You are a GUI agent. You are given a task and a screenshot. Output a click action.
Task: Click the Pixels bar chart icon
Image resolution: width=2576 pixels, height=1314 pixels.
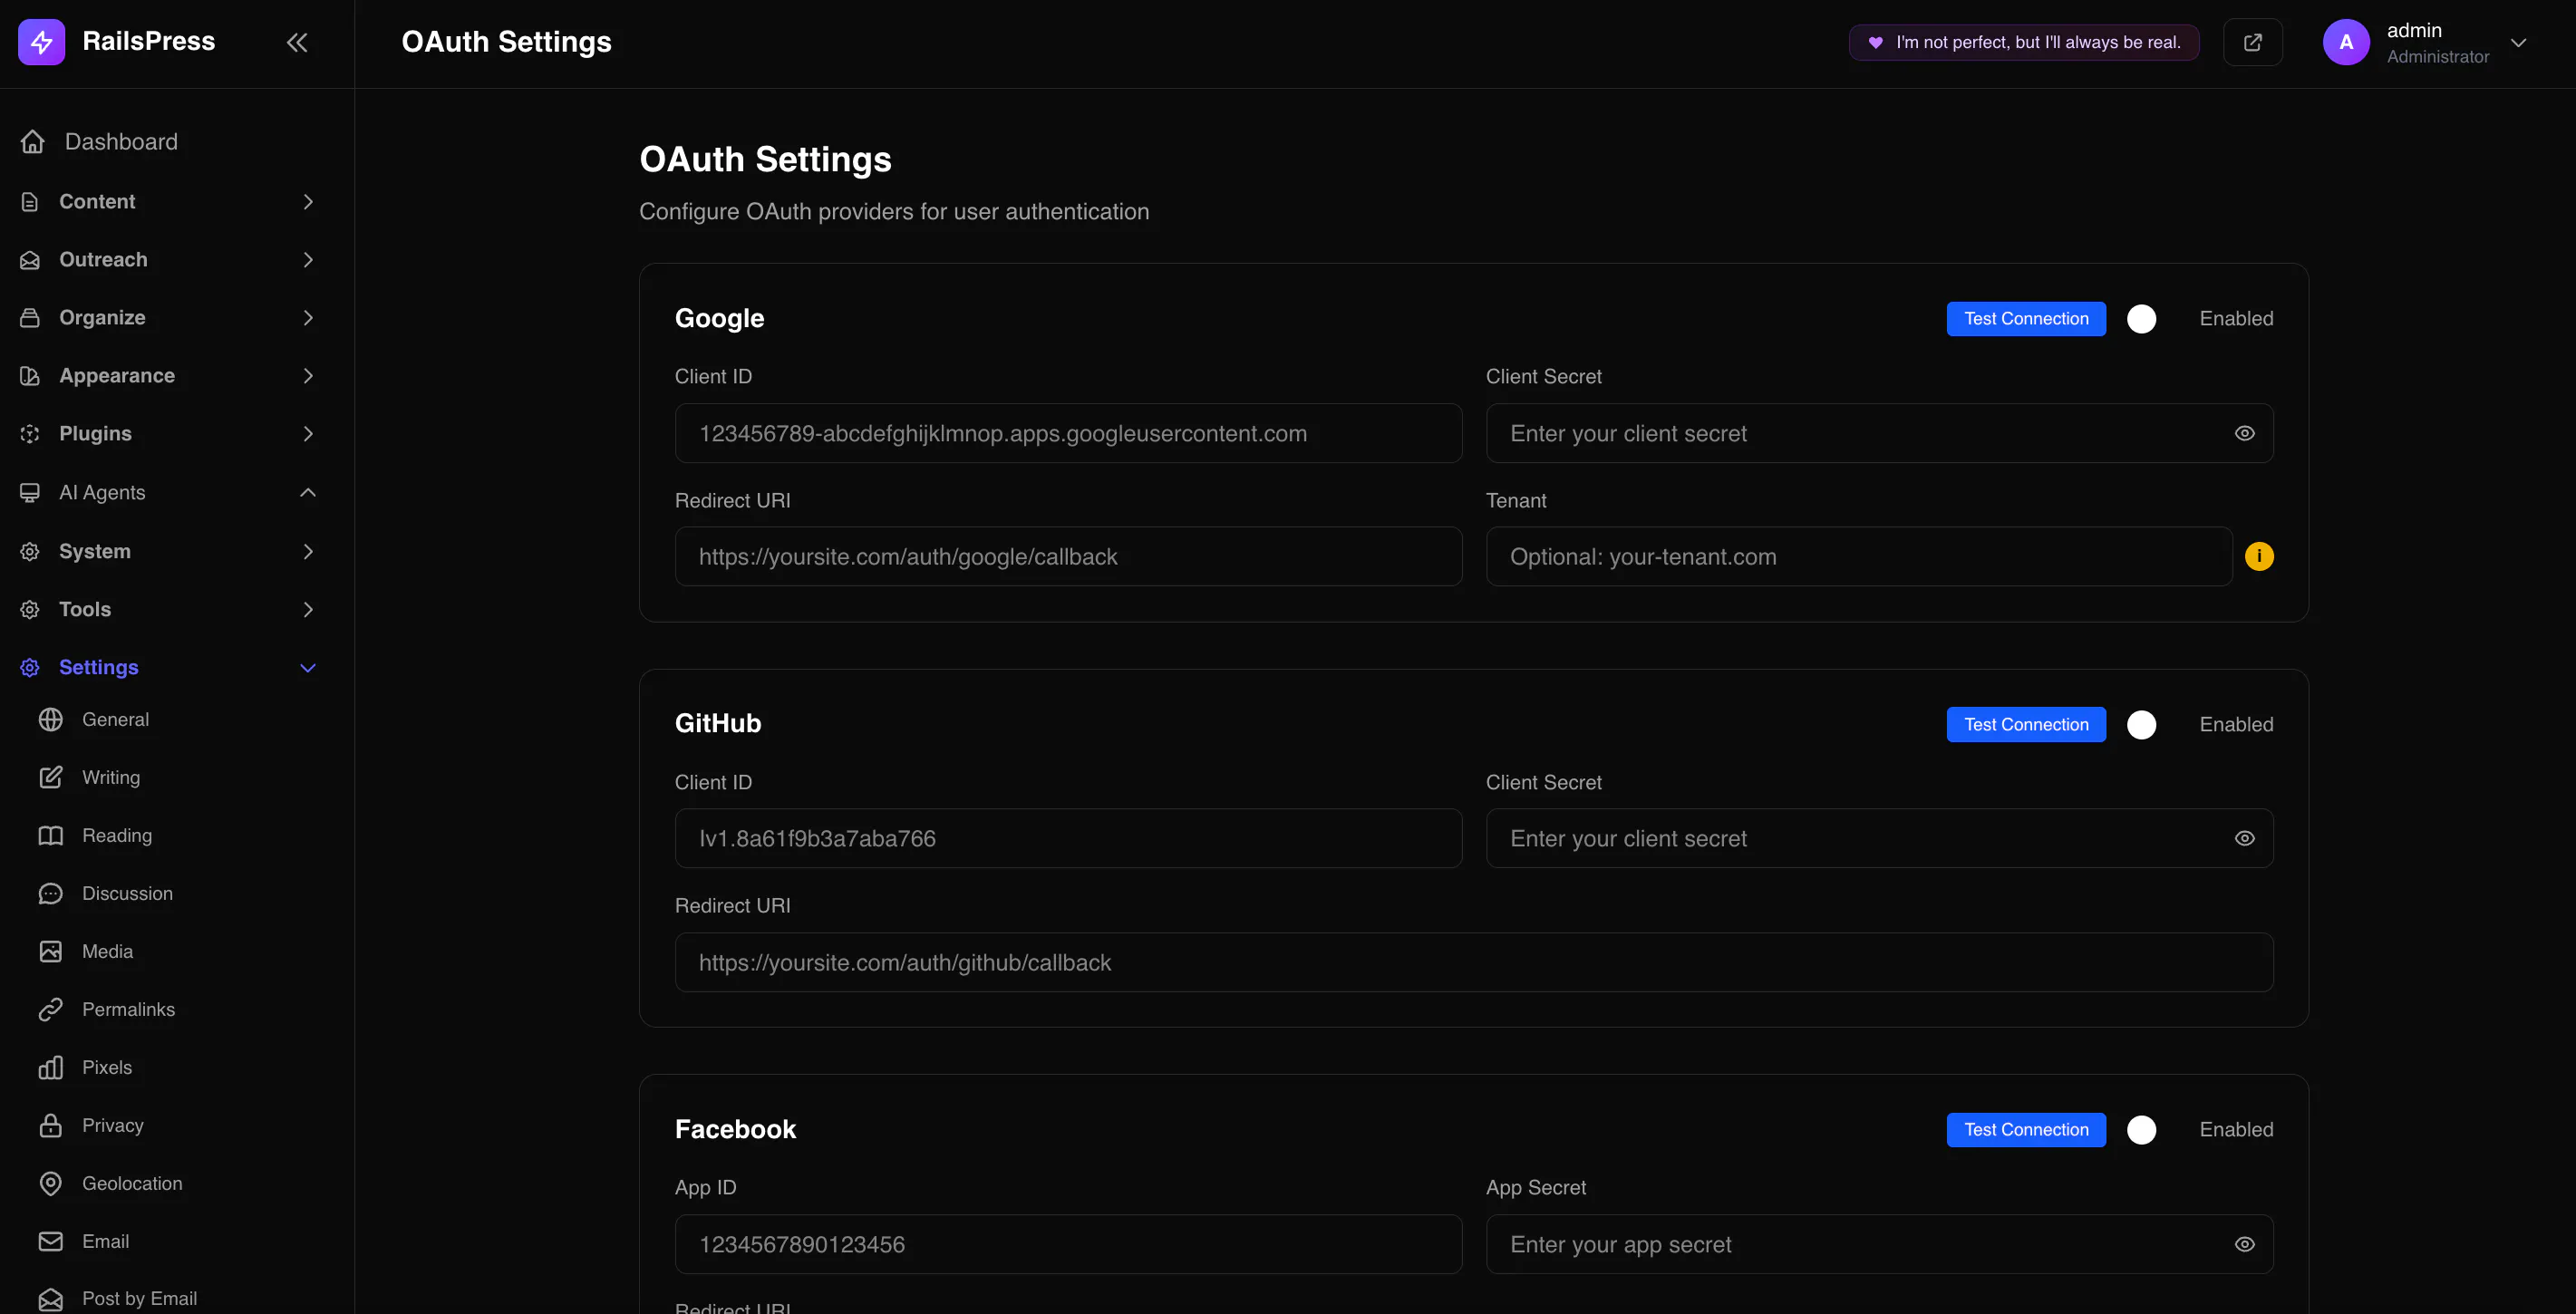pos(51,1068)
